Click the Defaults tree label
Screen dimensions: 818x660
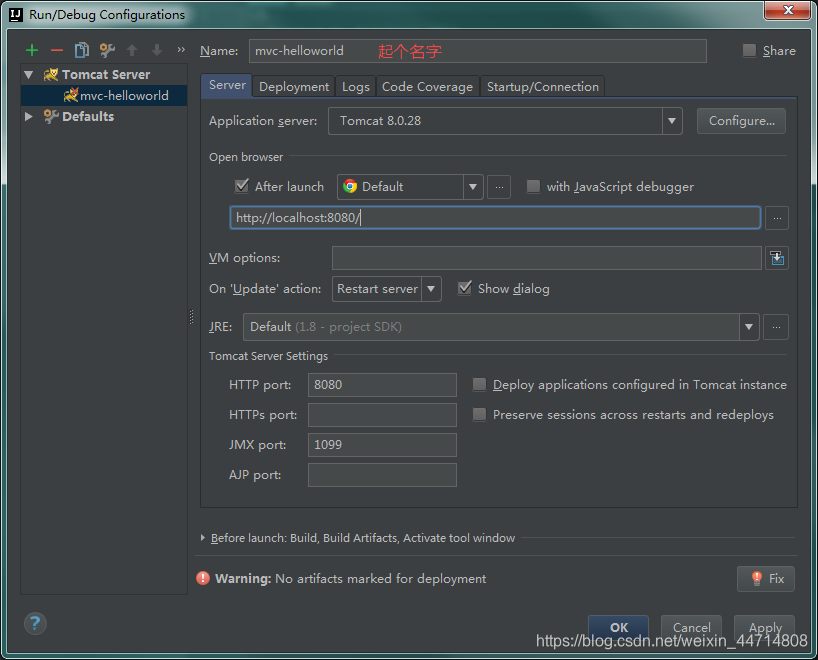click(x=88, y=116)
